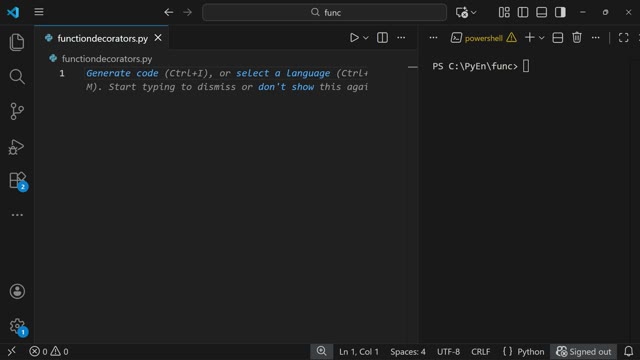Image resolution: width=640 pixels, height=360 pixels.
Task: Open panel views ellipsis left of powershell
Action: [433, 38]
